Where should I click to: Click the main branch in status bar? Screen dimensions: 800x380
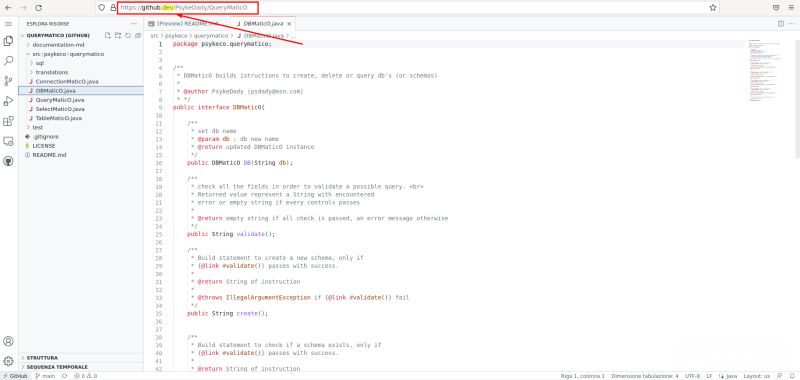click(x=45, y=376)
